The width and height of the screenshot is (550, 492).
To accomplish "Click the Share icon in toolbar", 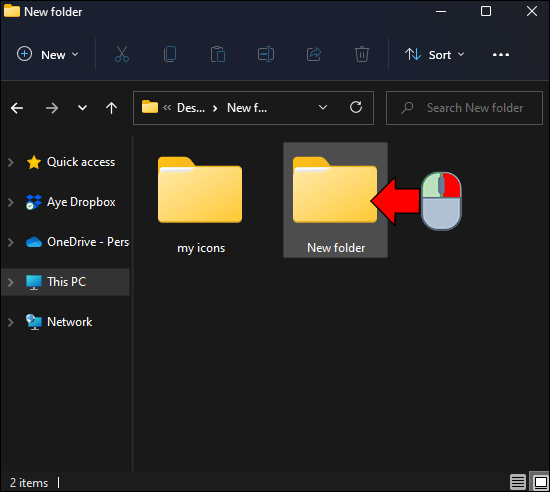I will click(314, 54).
